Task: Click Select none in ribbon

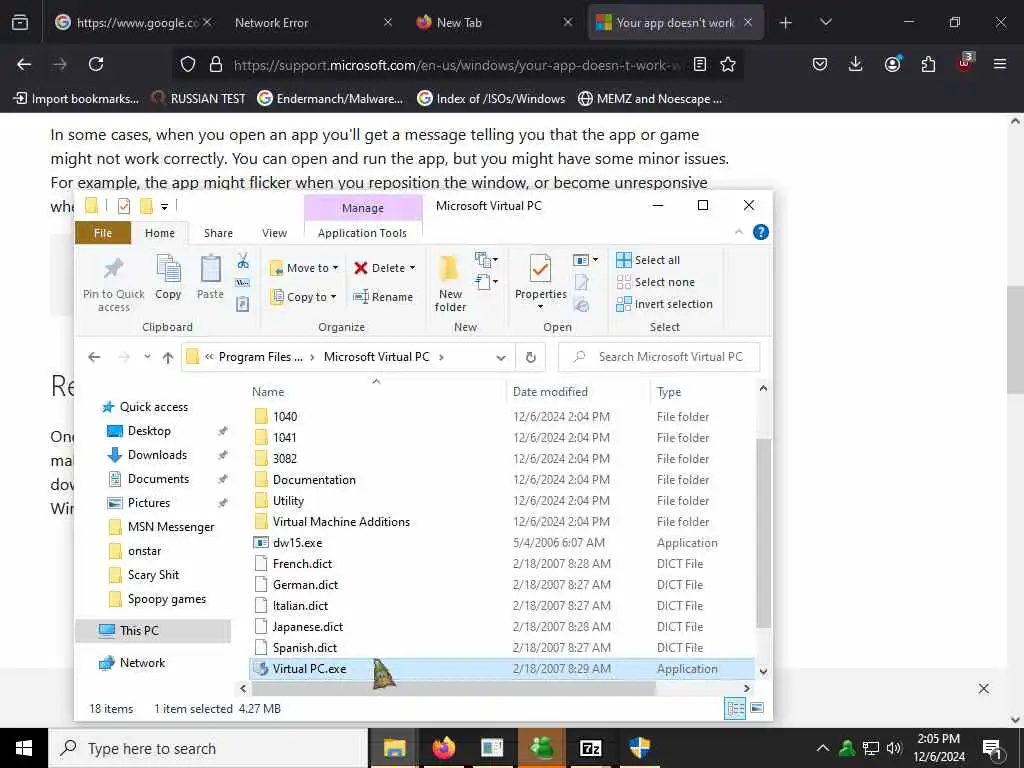Action: click(x=656, y=282)
